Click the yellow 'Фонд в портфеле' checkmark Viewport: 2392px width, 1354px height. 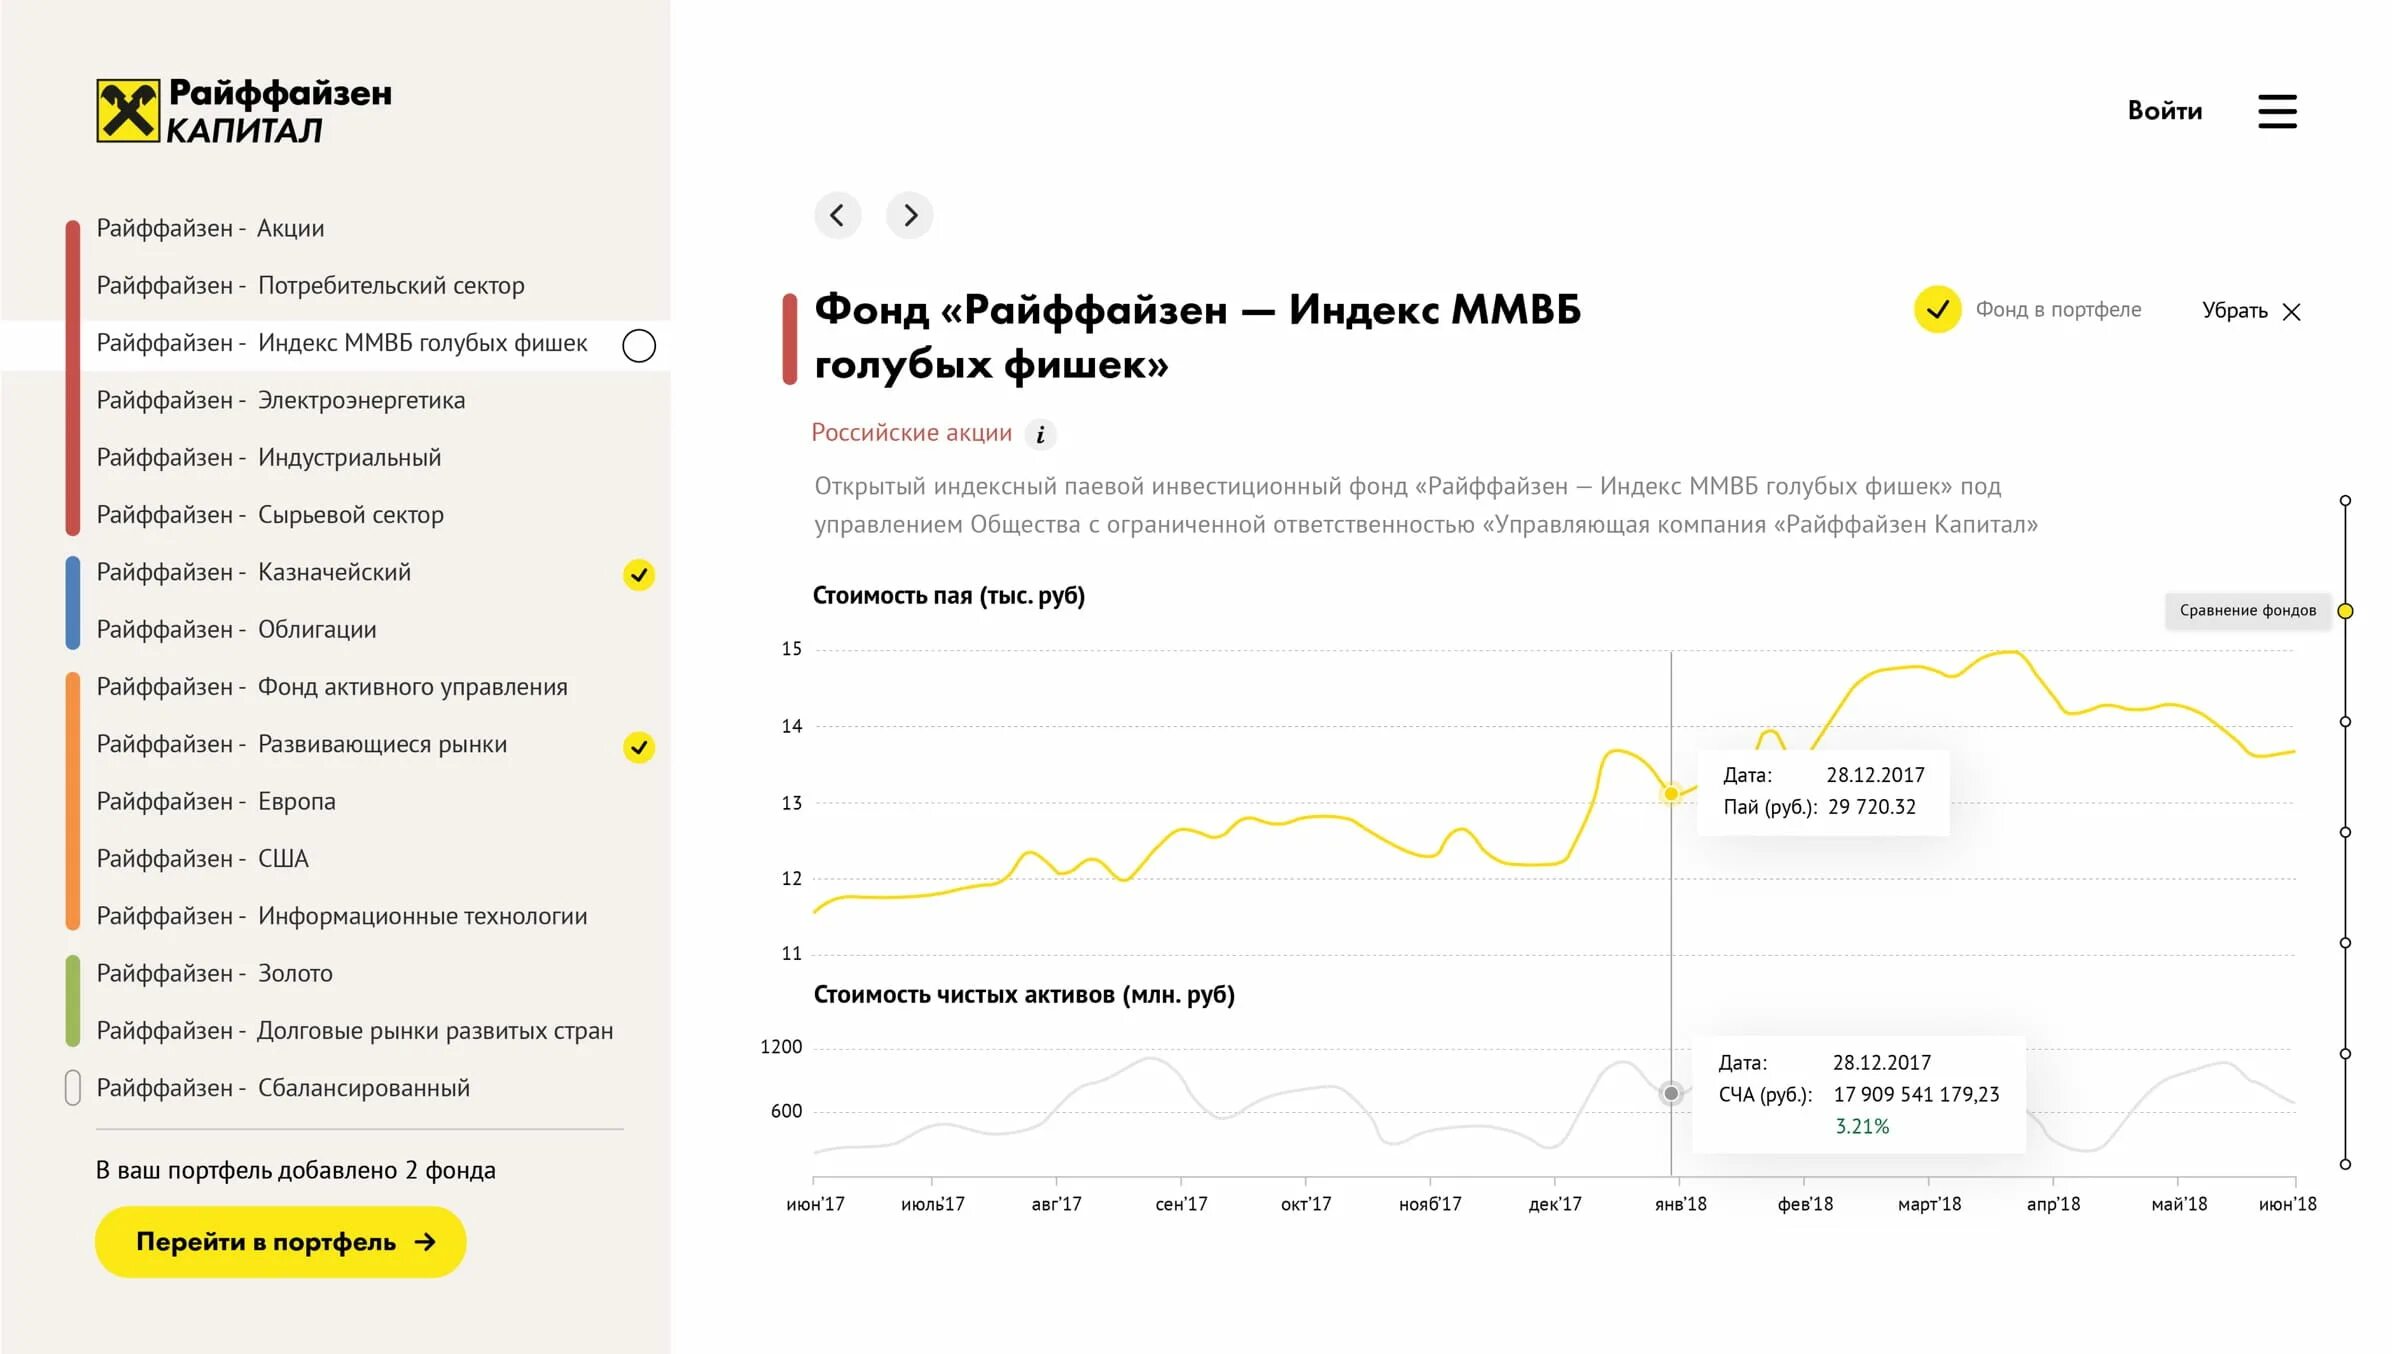pos(1937,310)
